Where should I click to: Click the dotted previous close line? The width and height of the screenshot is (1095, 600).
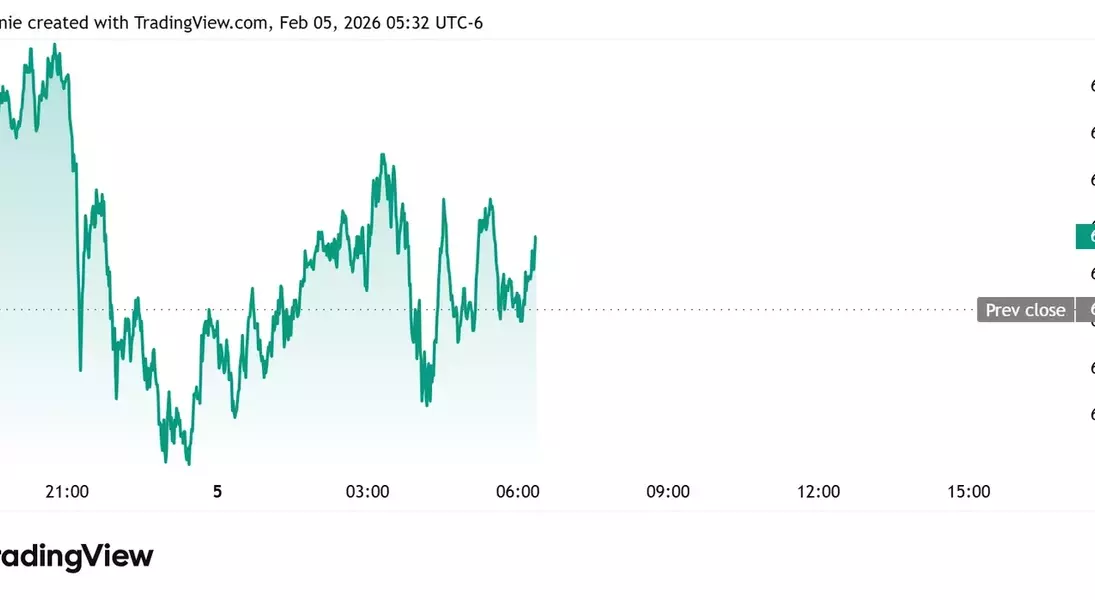point(750,310)
